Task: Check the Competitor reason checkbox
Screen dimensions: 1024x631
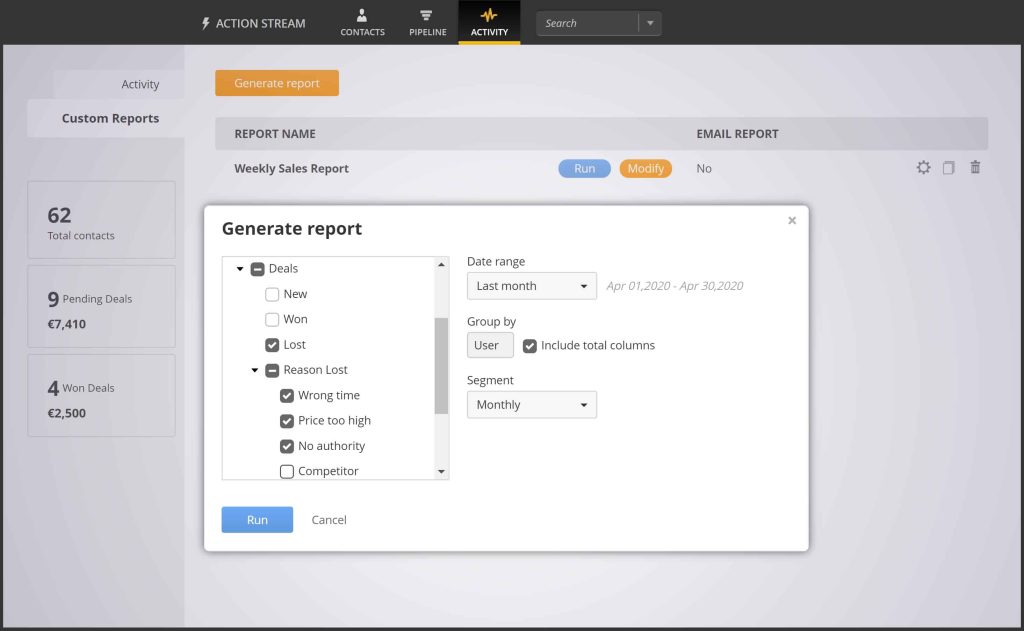Action: tap(287, 471)
